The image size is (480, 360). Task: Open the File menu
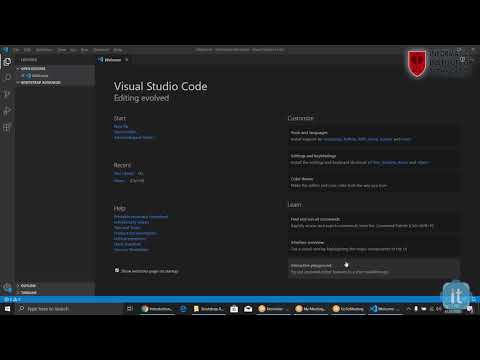point(16,50)
